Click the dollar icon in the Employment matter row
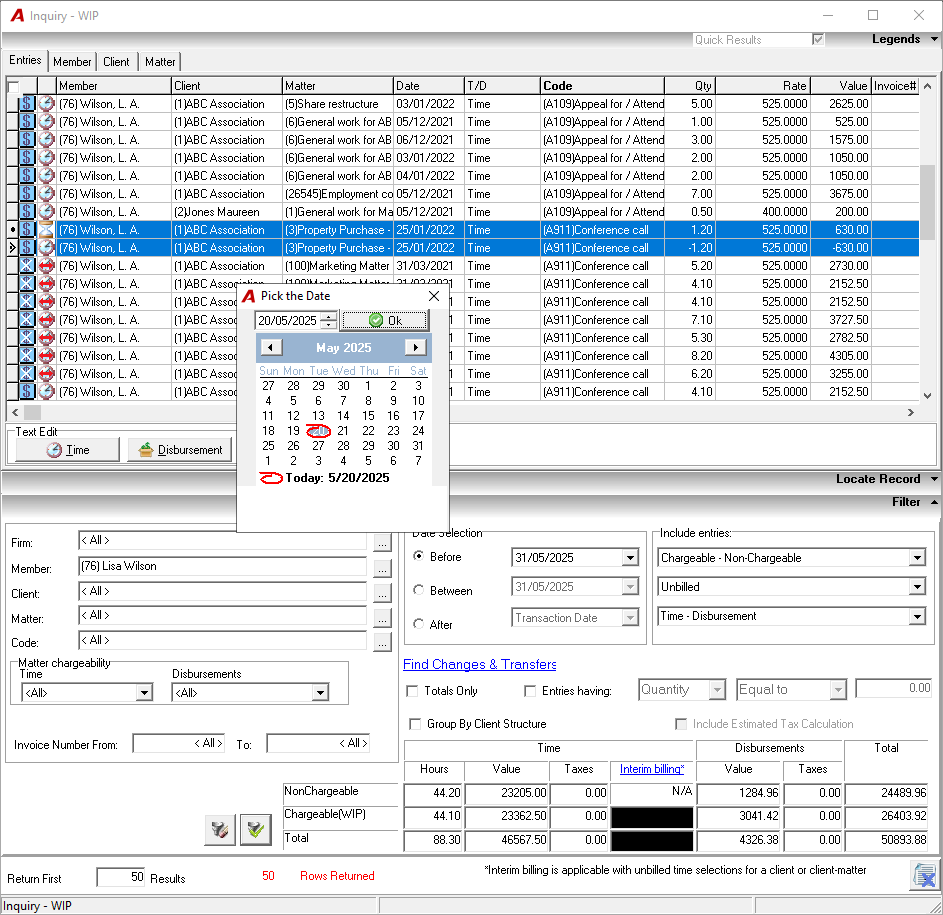 [27, 194]
